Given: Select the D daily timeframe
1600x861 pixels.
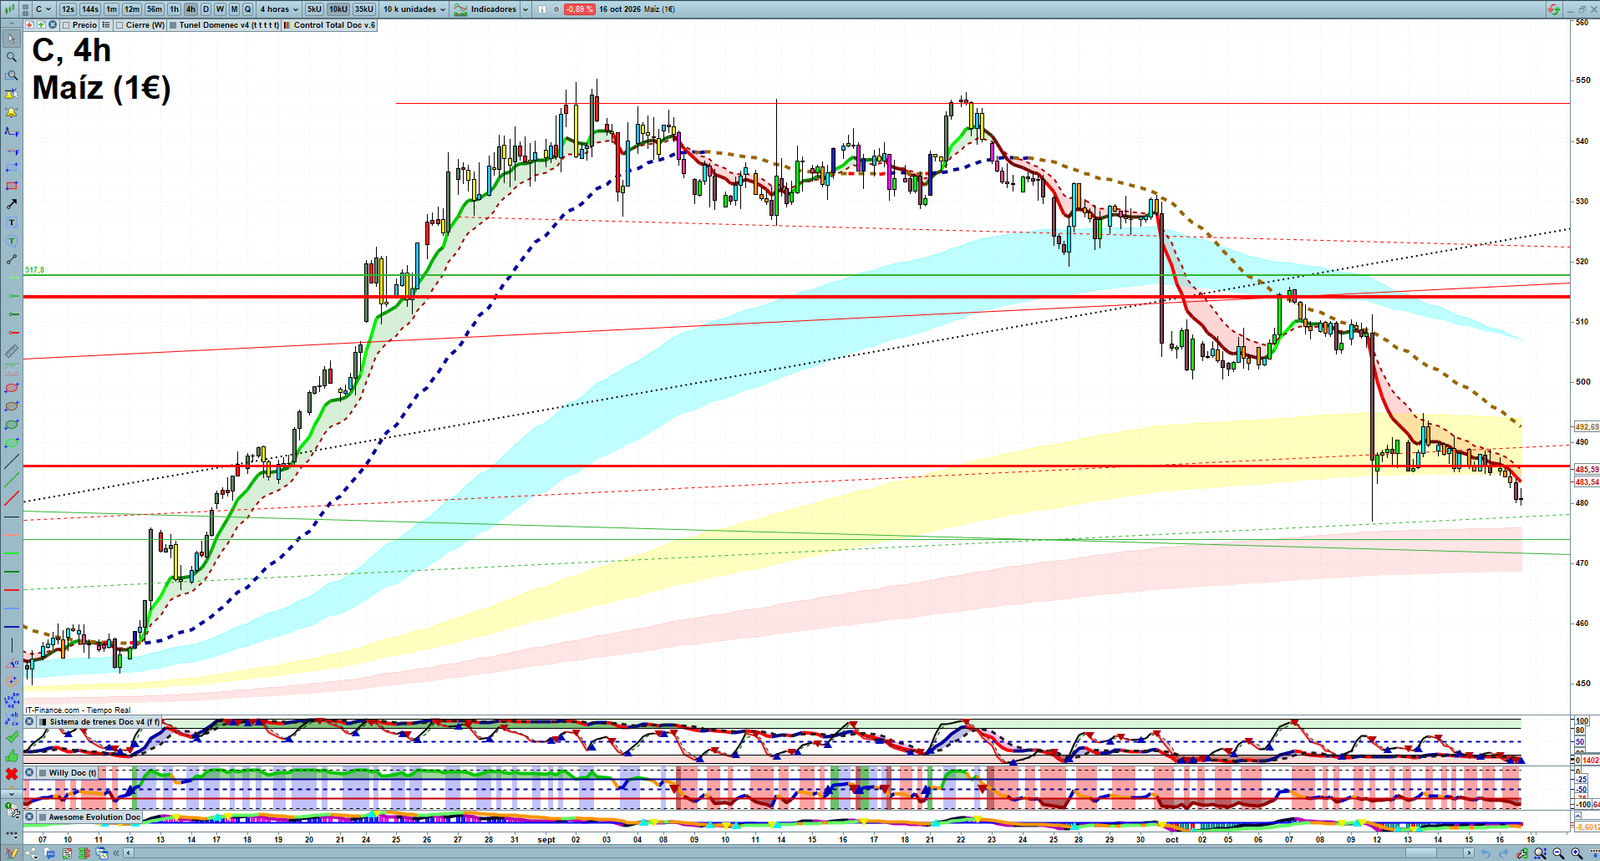Looking at the screenshot, I should 206,9.
